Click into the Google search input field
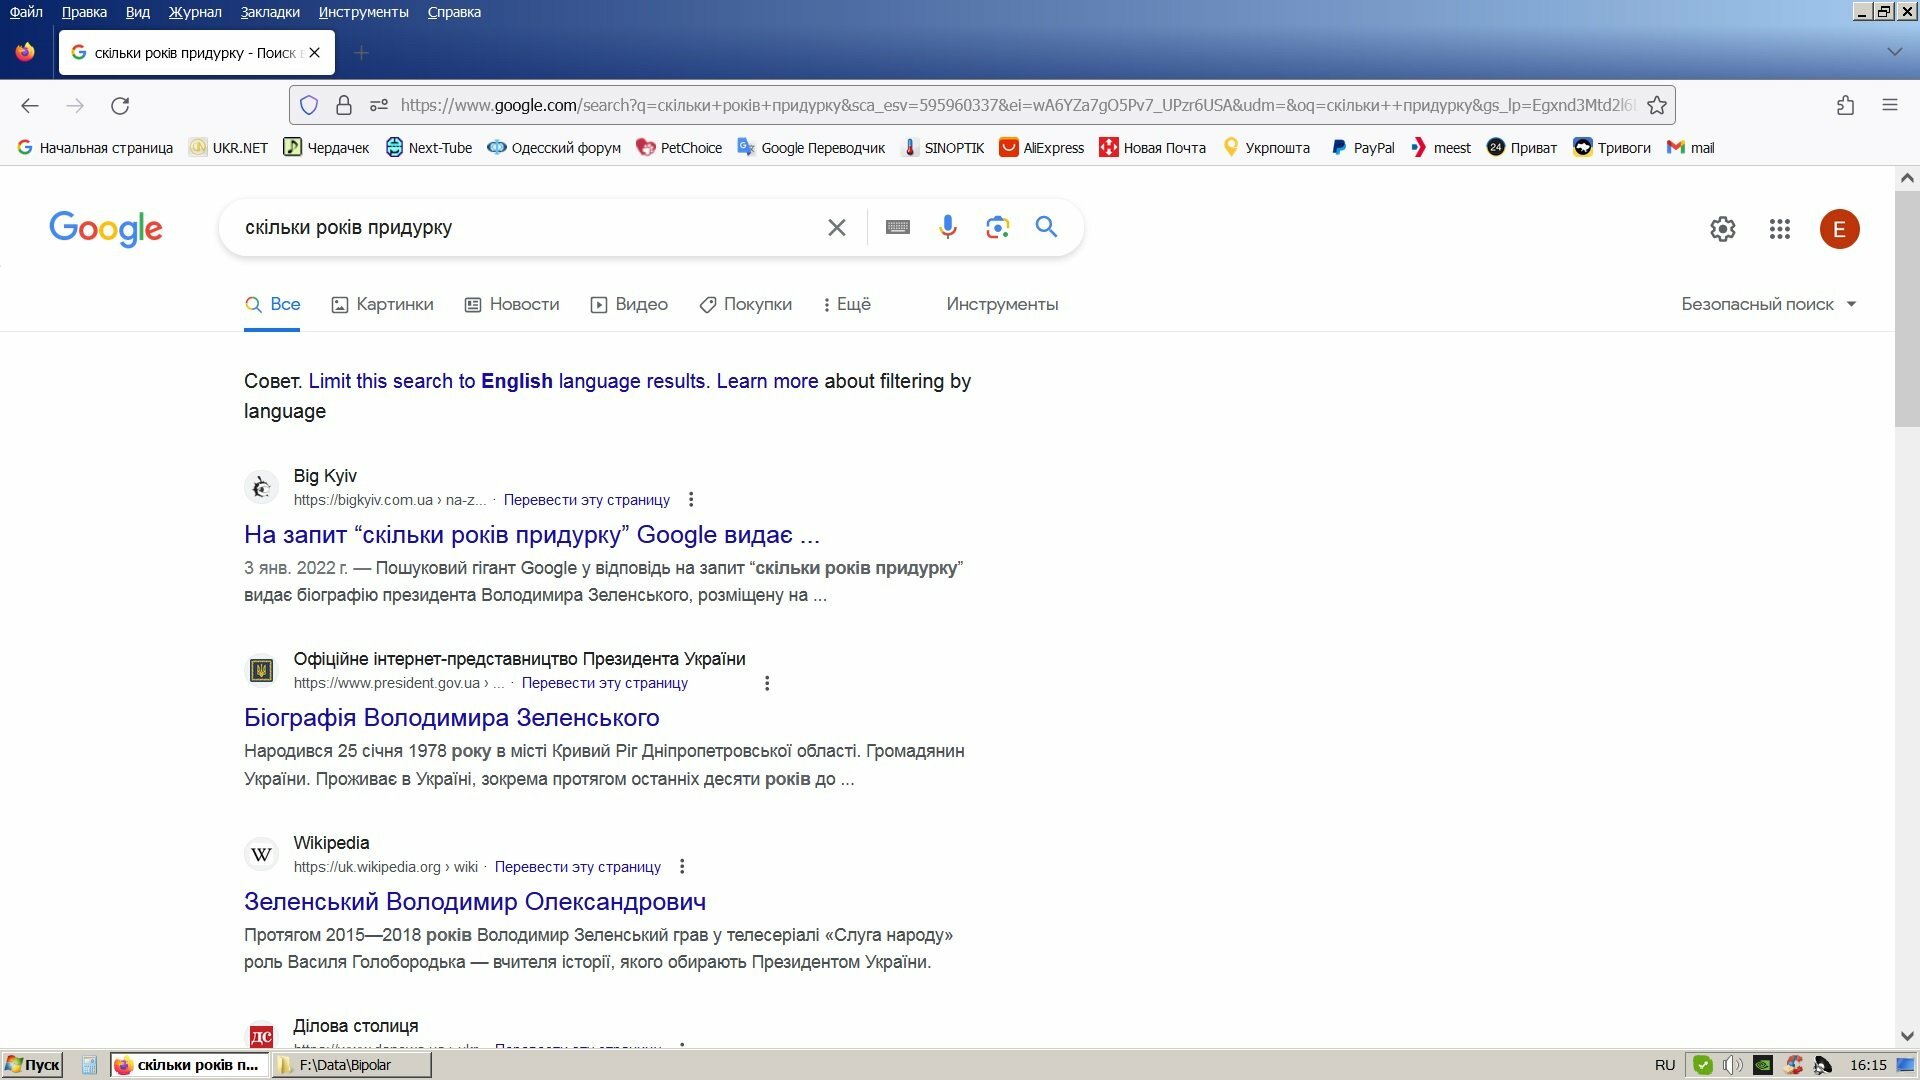Screen dimensions: 1920x1080 click(530, 228)
